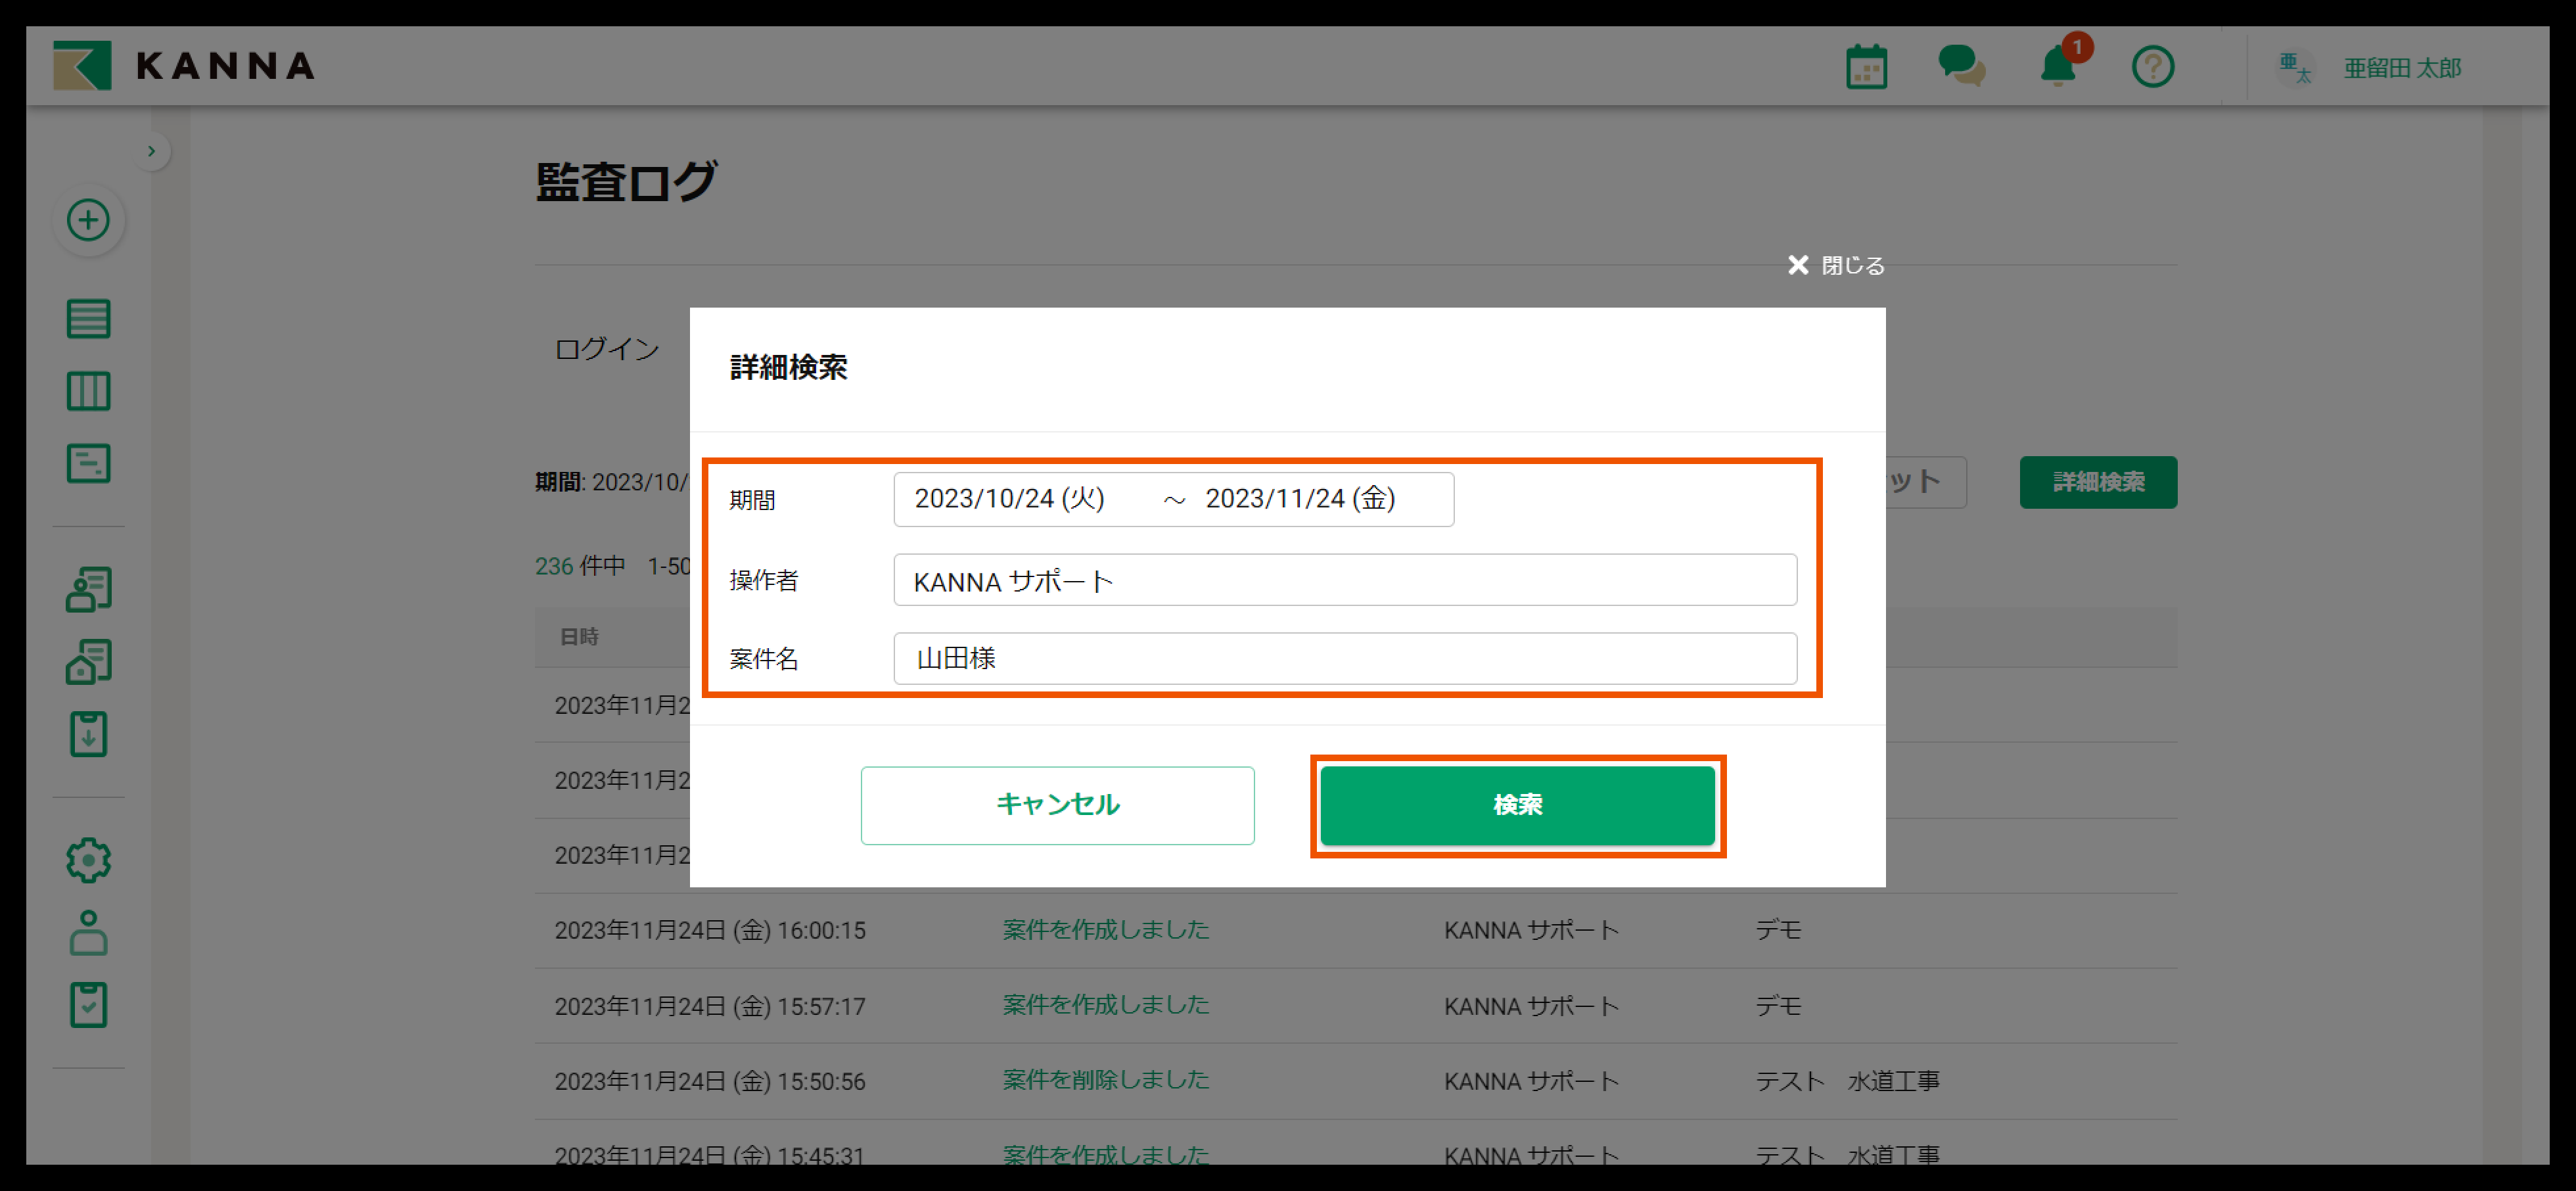
Task: Switch to the ログイン tab
Action: [x=607, y=349]
